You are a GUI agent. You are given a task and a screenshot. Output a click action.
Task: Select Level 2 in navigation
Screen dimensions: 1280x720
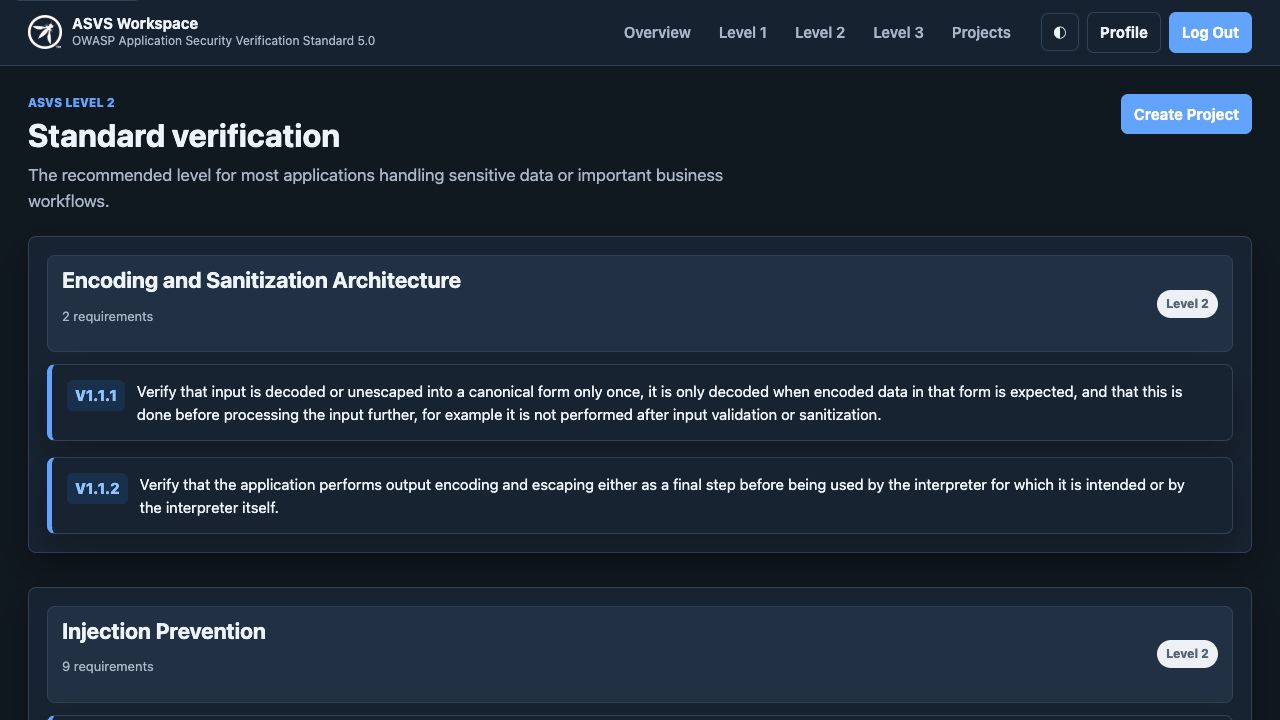(820, 32)
